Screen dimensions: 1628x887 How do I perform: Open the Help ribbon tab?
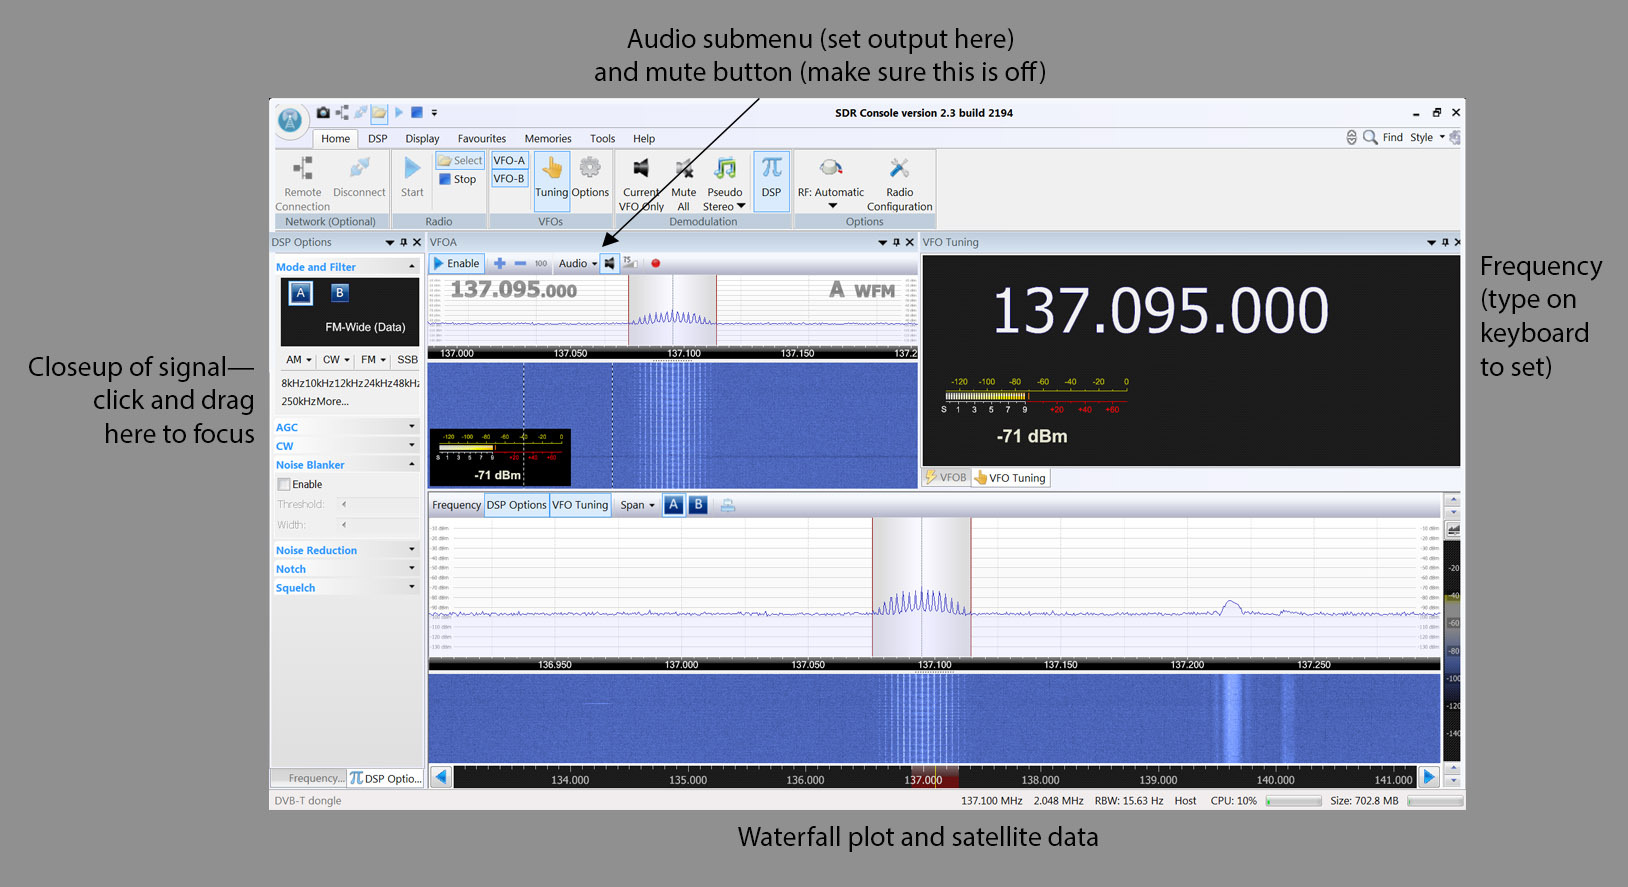[x=644, y=139]
